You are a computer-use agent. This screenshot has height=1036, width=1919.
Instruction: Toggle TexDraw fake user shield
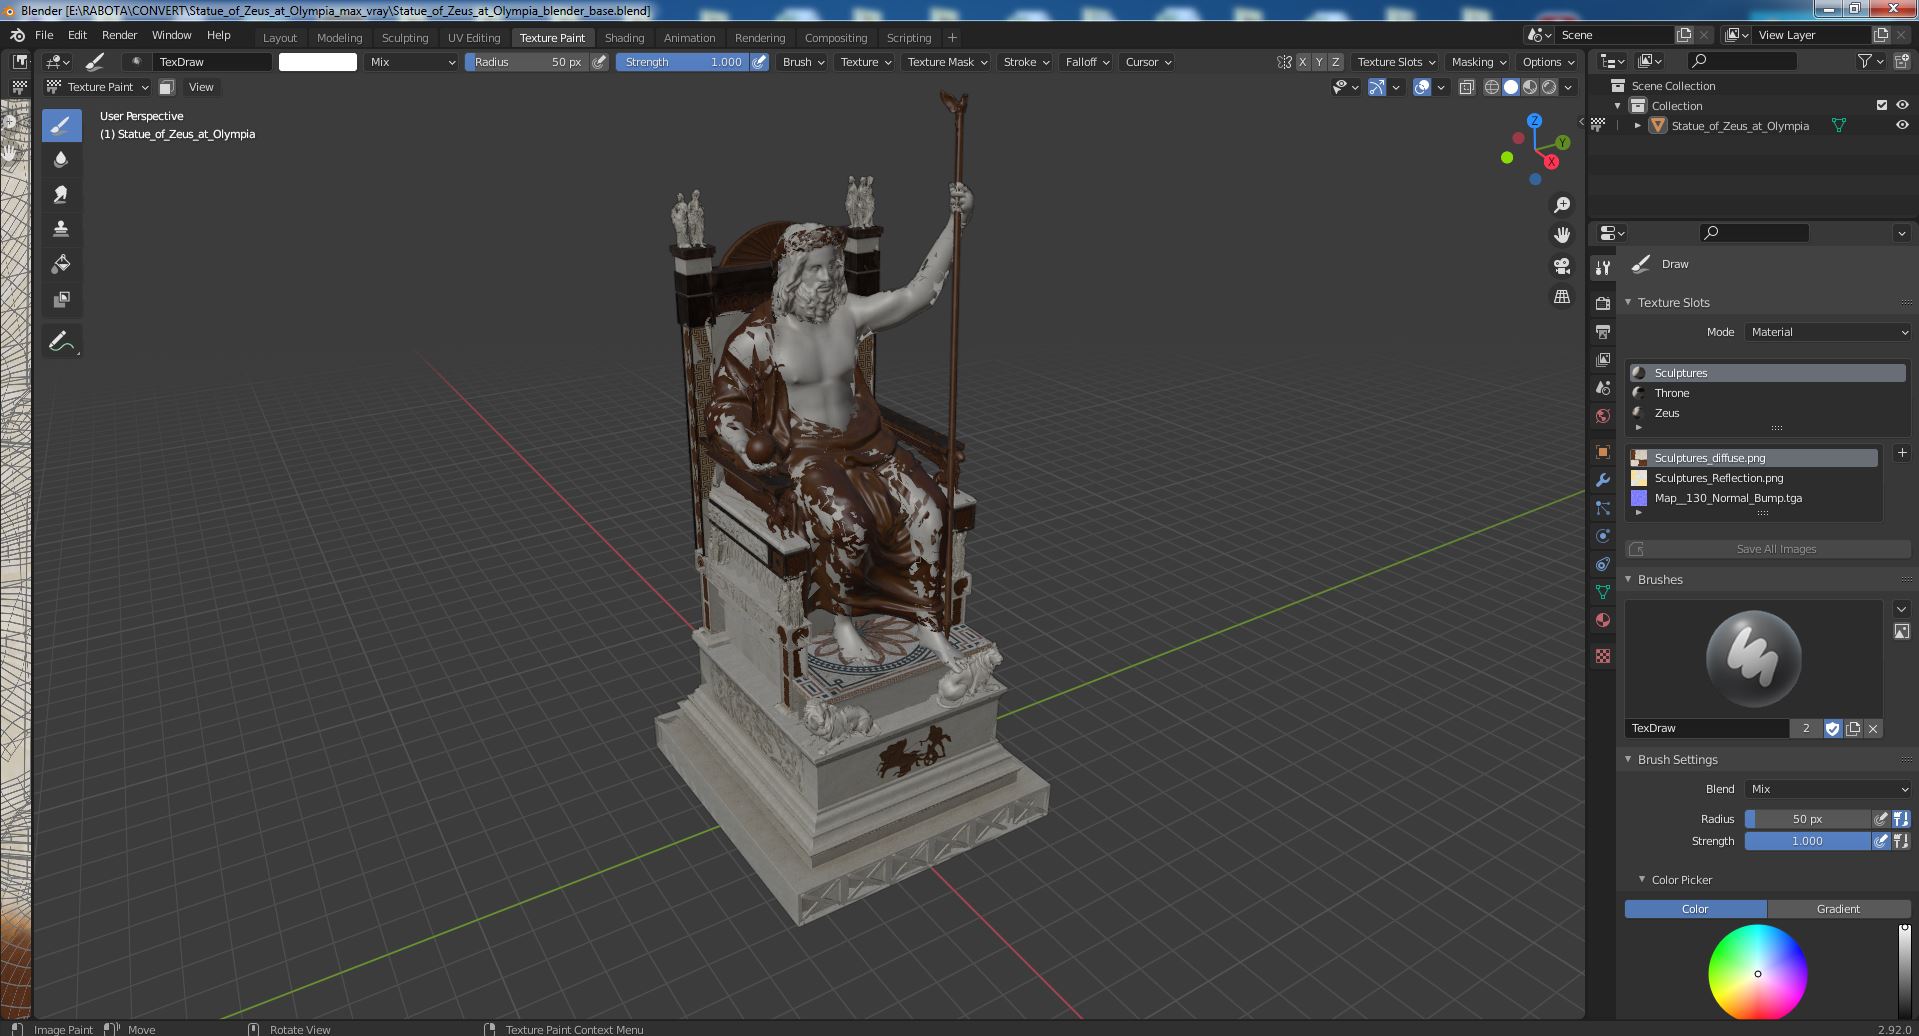[1832, 728]
